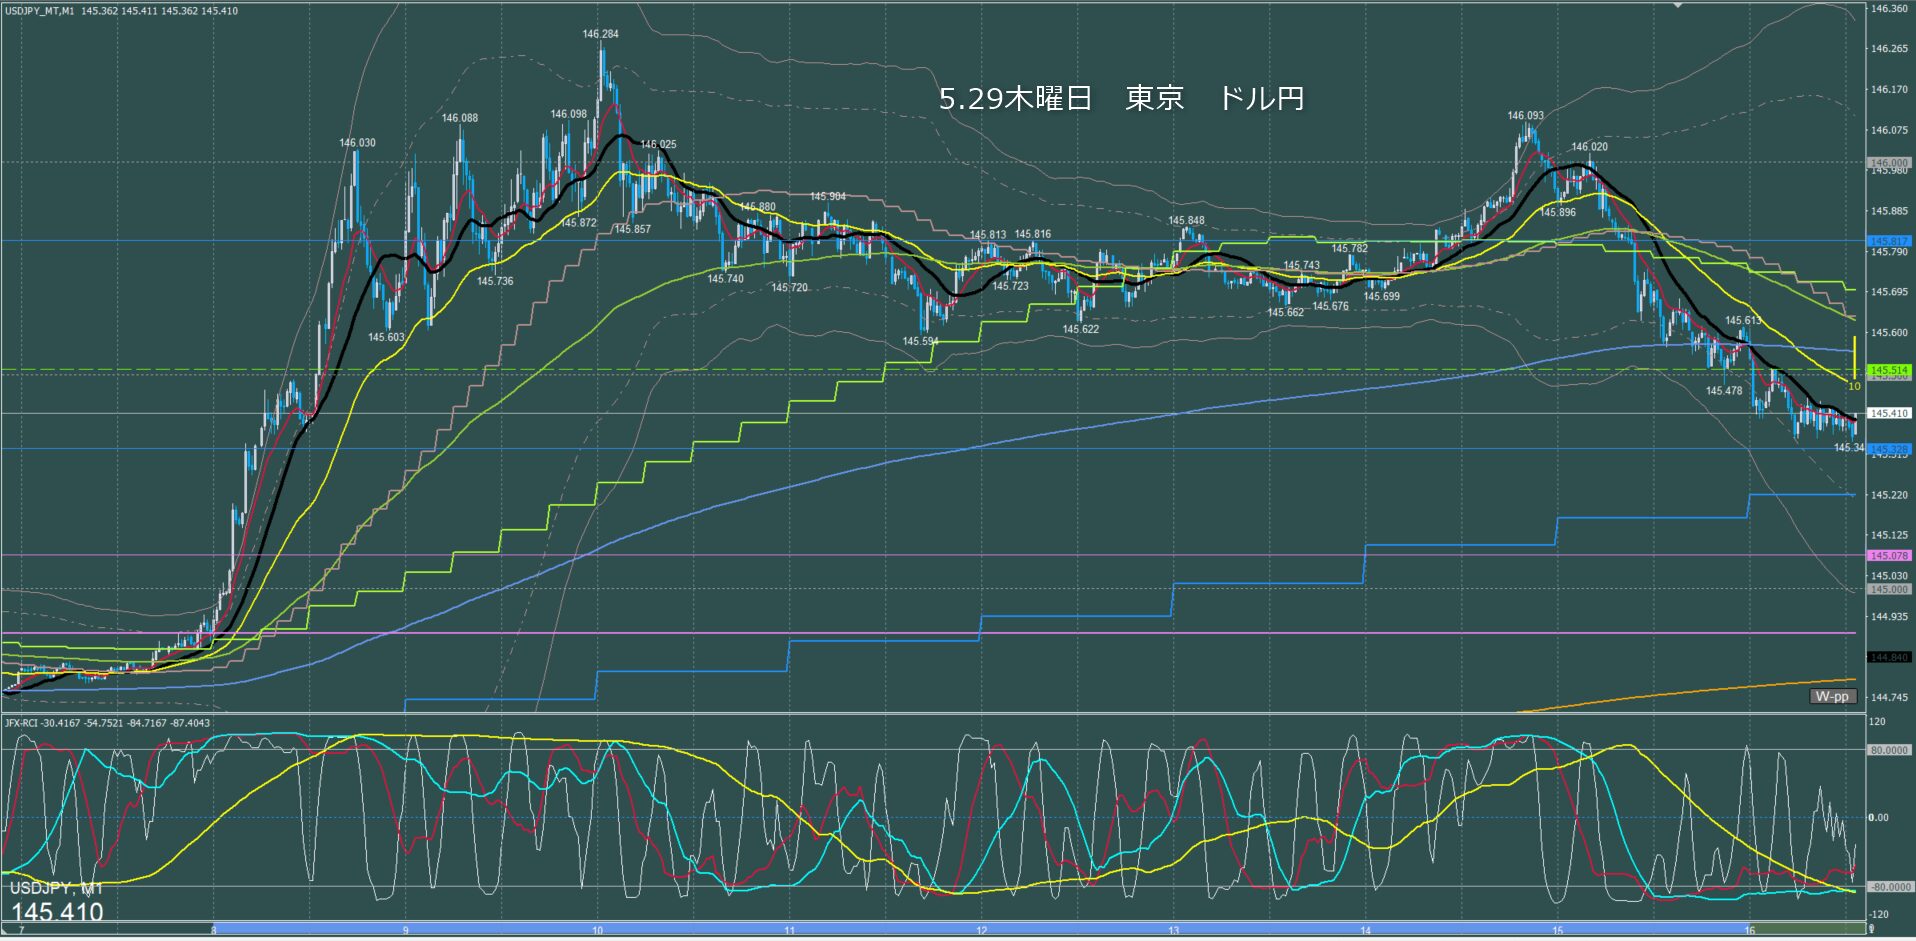The width and height of the screenshot is (1916, 941).
Task: Click the current price tag 145.410
Action: pyautogui.click(x=1890, y=413)
